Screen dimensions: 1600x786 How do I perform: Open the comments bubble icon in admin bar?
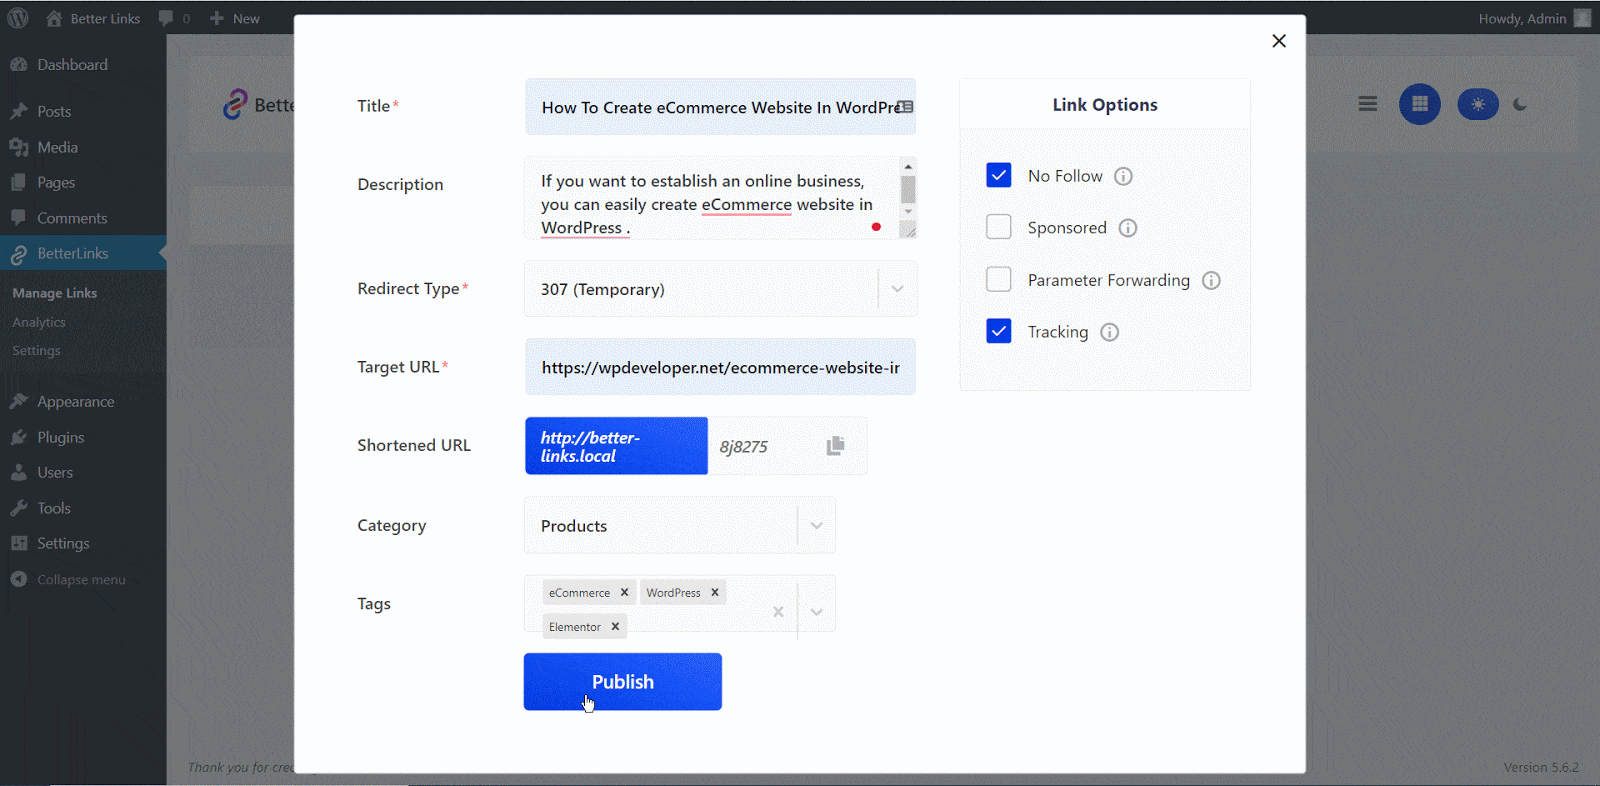[x=166, y=18]
